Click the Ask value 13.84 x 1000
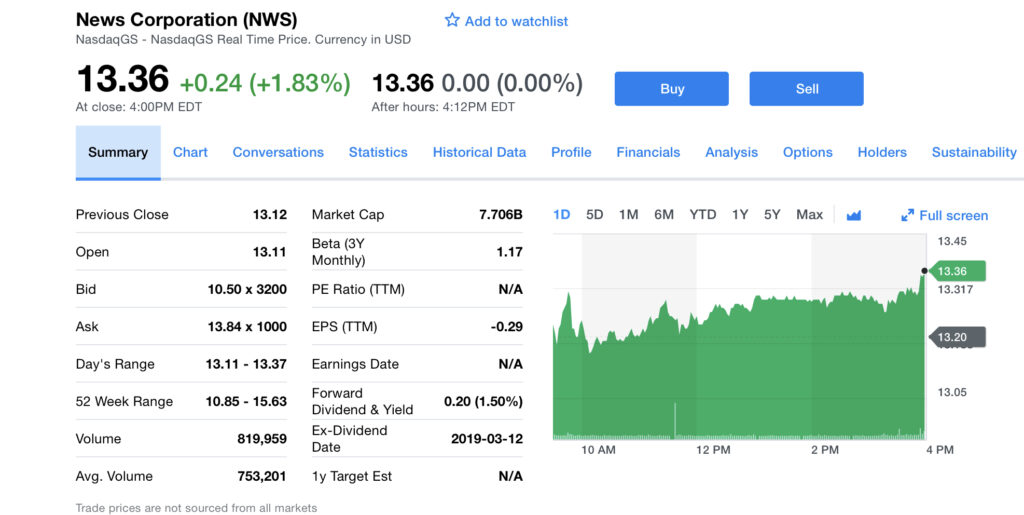This screenshot has width=1024, height=515. (x=247, y=326)
